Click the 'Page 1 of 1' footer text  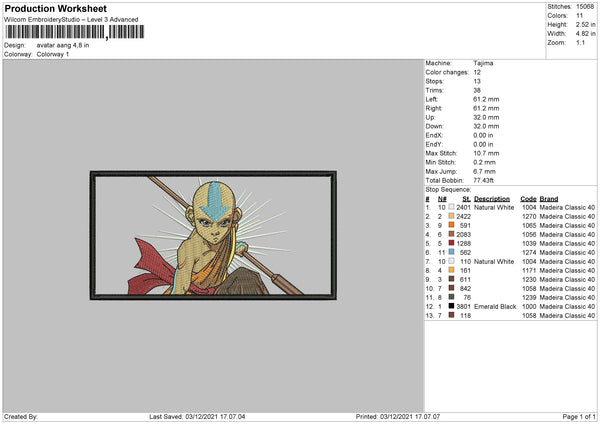pos(579,416)
